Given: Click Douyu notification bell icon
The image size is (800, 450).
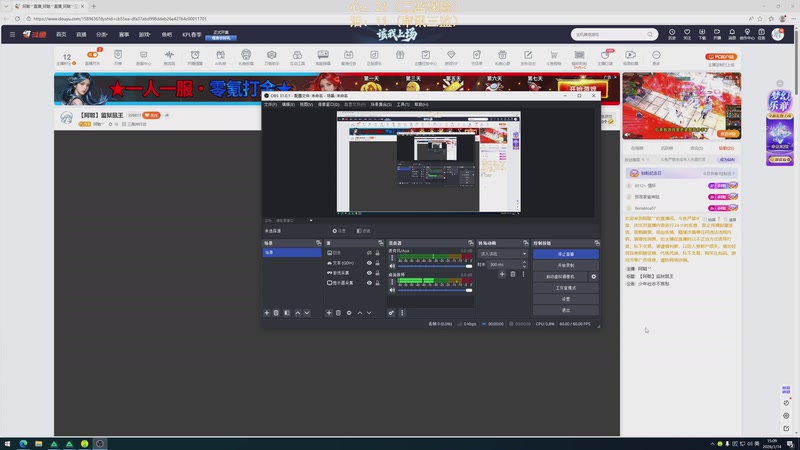Looking at the screenshot, I should pyautogui.click(x=732, y=34).
